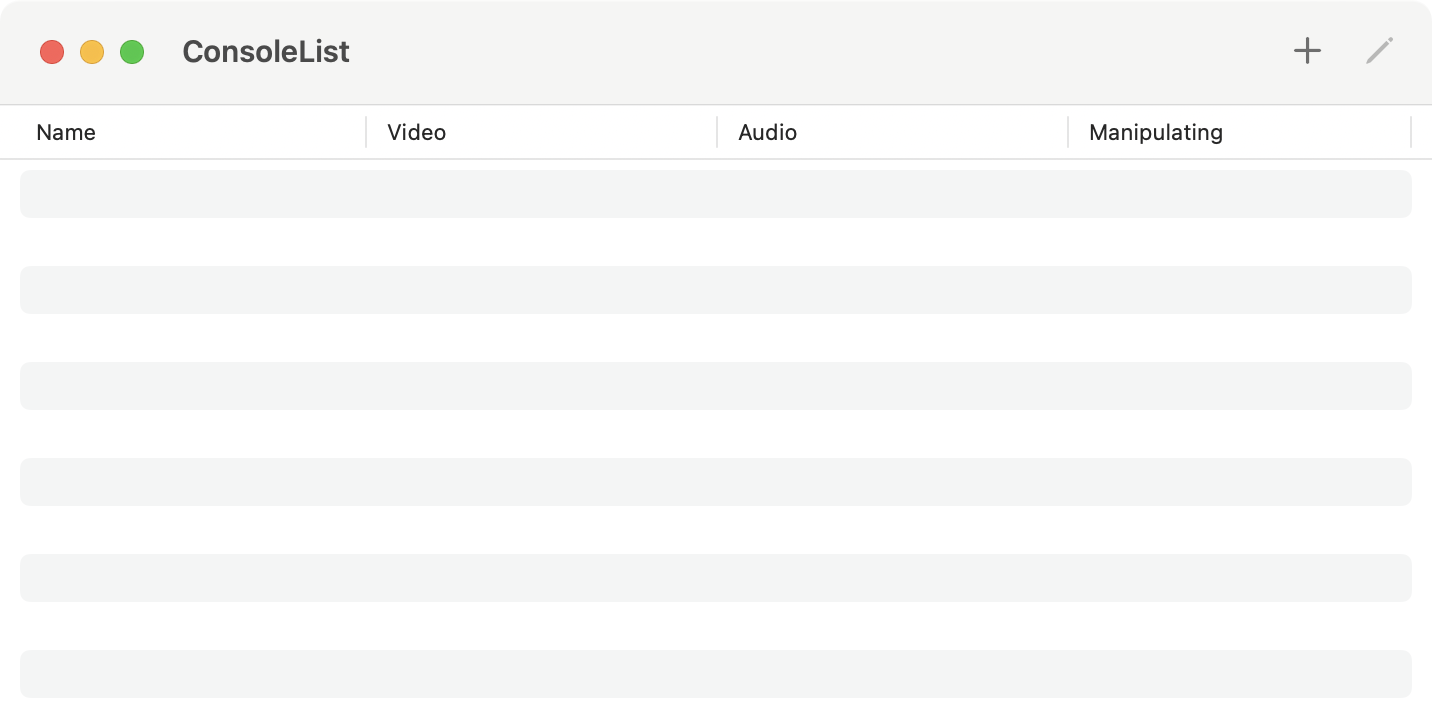Minimize the ConsoleList window
1432x714 pixels.
point(92,52)
